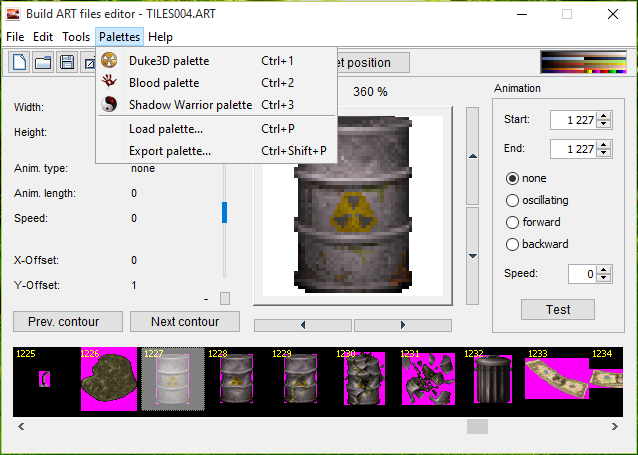This screenshot has width=638, height=455.
Task: Select the none animation radio button
Action: [x=512, y=178]
